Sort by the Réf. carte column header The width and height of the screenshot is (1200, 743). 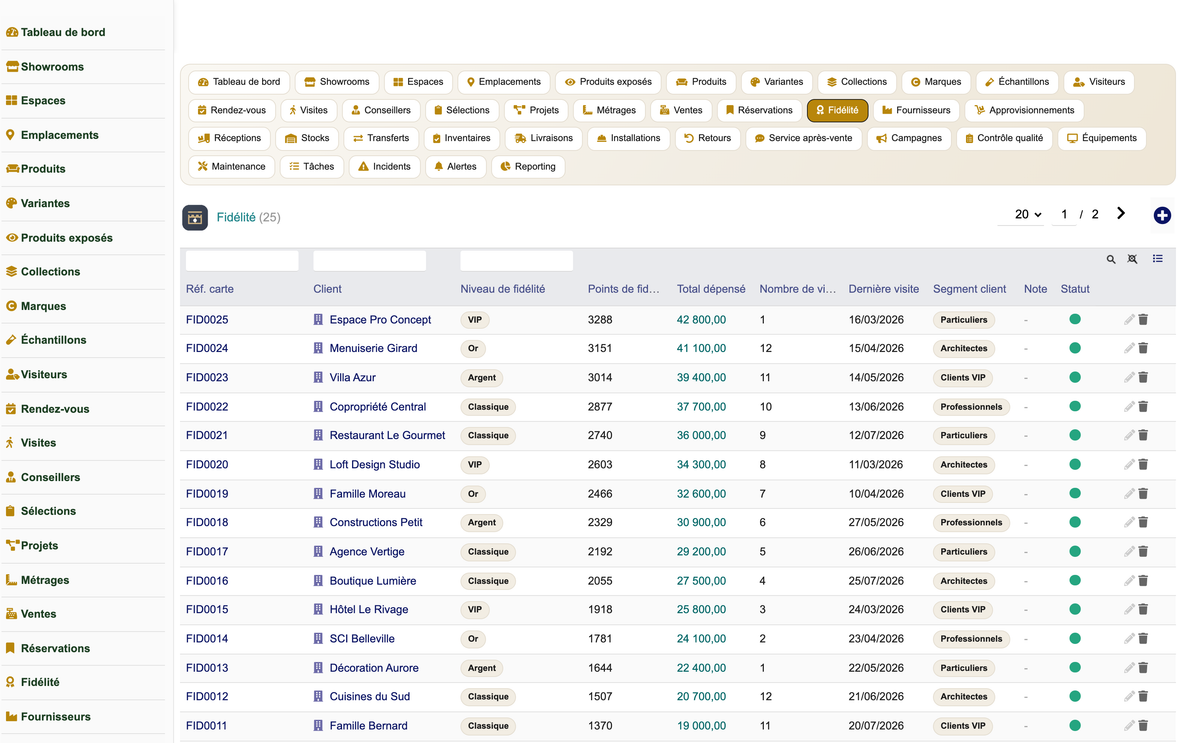tap(210, 289)
